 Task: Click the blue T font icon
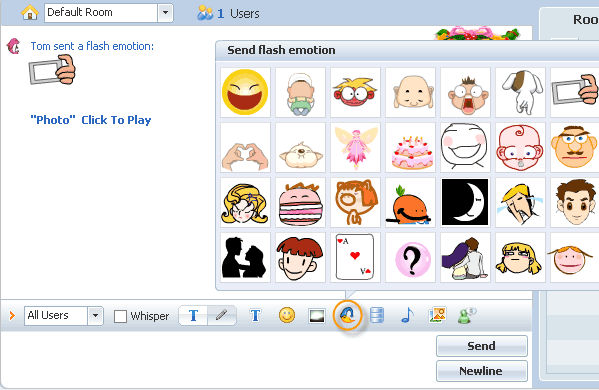tap(255, 316)
